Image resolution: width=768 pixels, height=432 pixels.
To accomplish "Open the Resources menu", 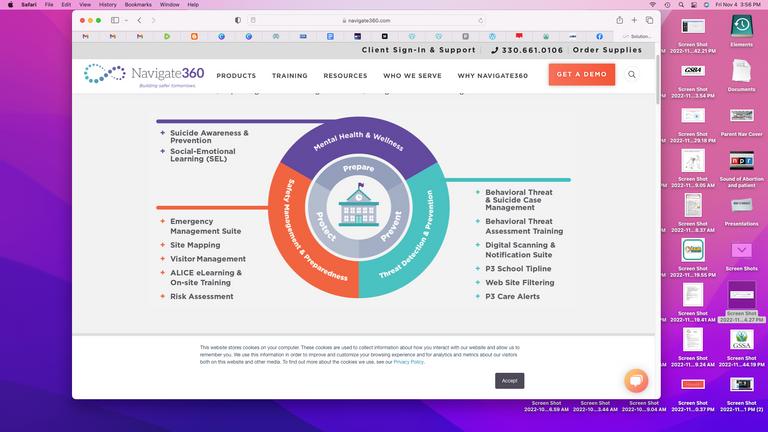I will click(x=345, y=75).
